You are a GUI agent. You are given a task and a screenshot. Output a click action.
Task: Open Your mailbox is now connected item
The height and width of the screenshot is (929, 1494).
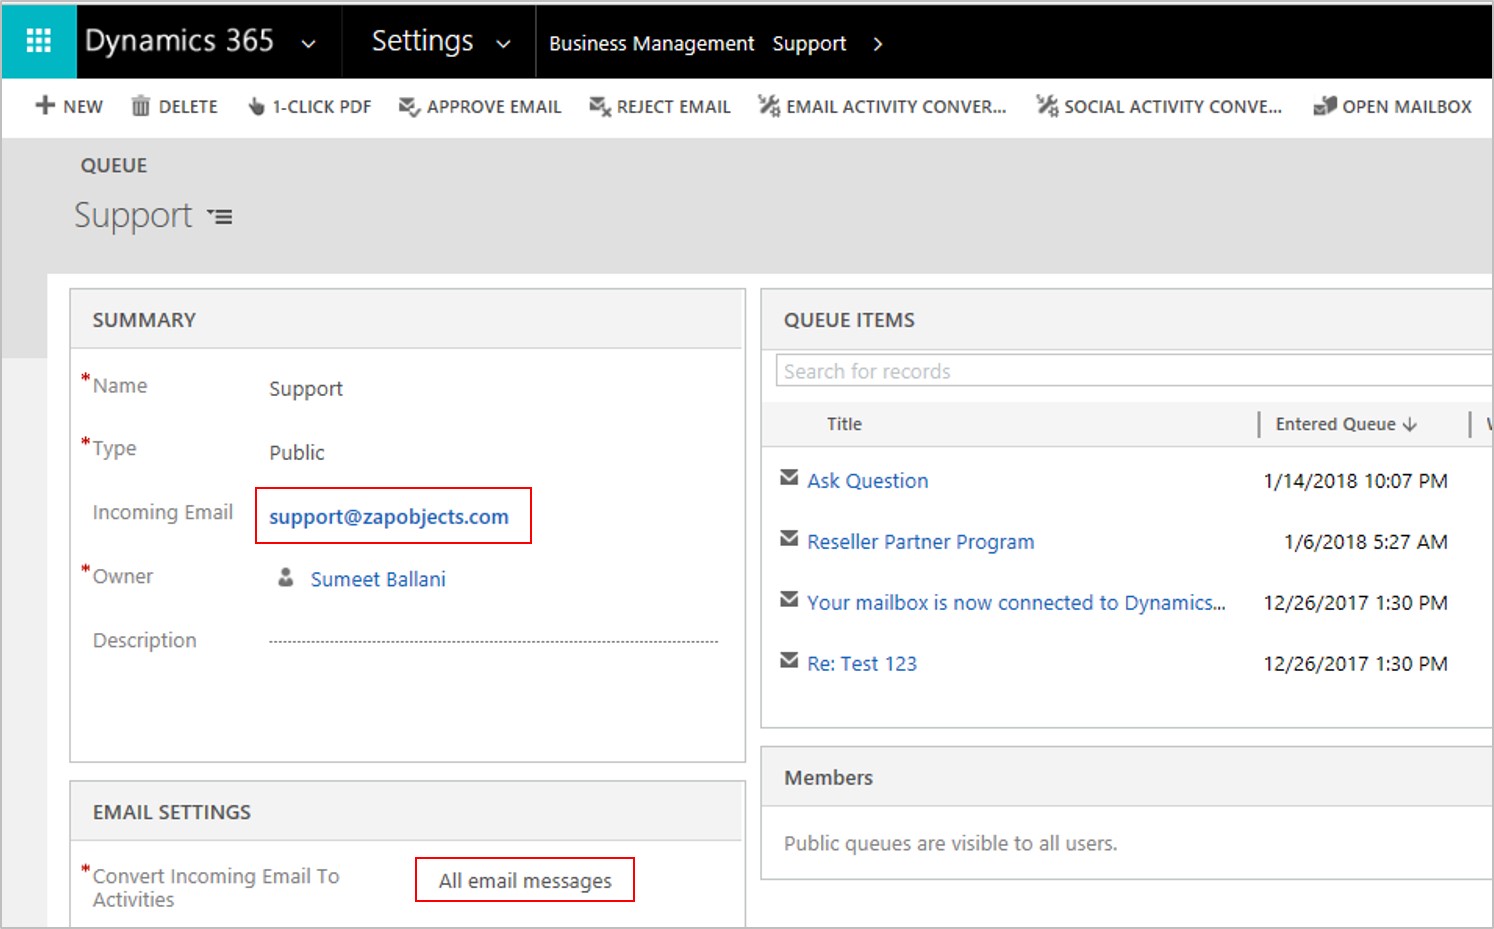click(x=1016, y=603)
